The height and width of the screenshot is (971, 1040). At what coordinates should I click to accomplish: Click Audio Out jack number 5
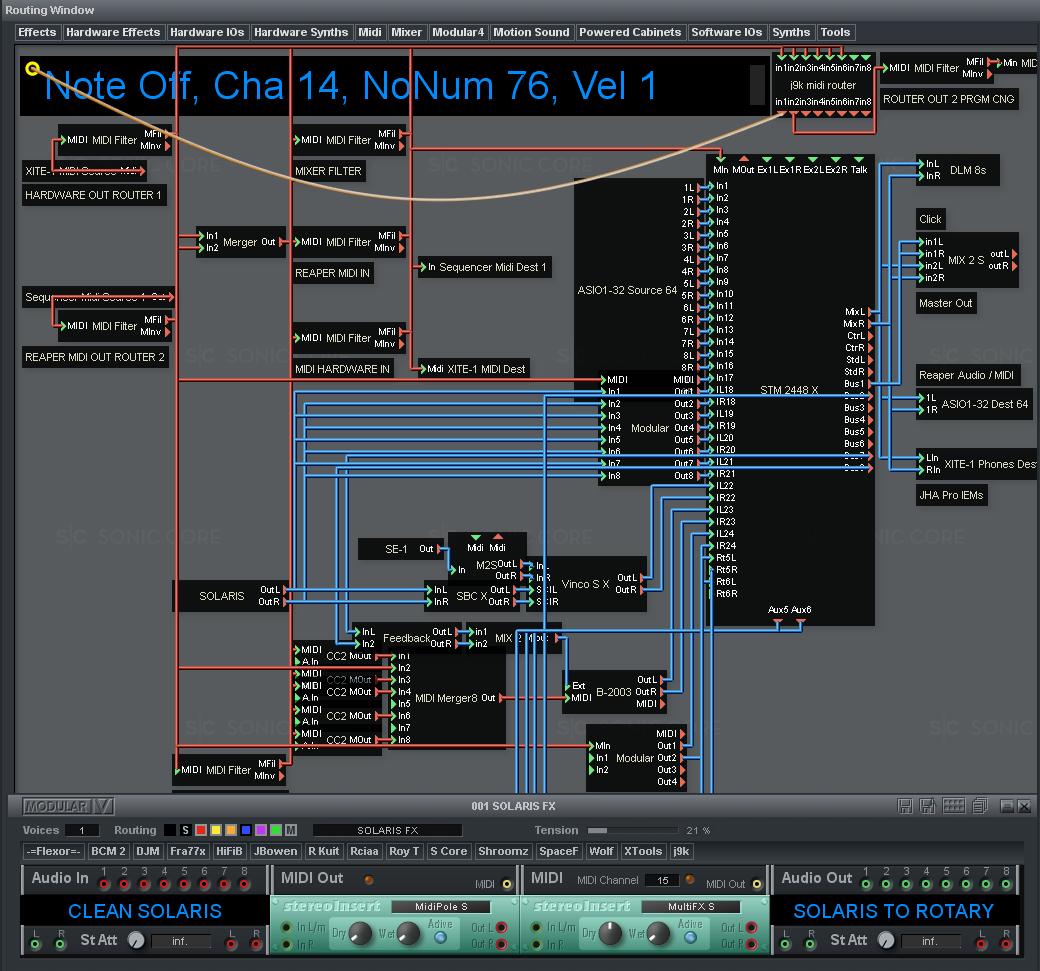pyautogui.click(x=946, y=884)
